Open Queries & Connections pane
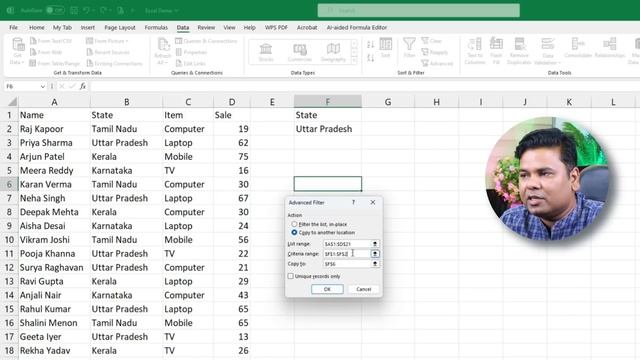The height and width of the screenshot is (360, 640). click(206, 41)
